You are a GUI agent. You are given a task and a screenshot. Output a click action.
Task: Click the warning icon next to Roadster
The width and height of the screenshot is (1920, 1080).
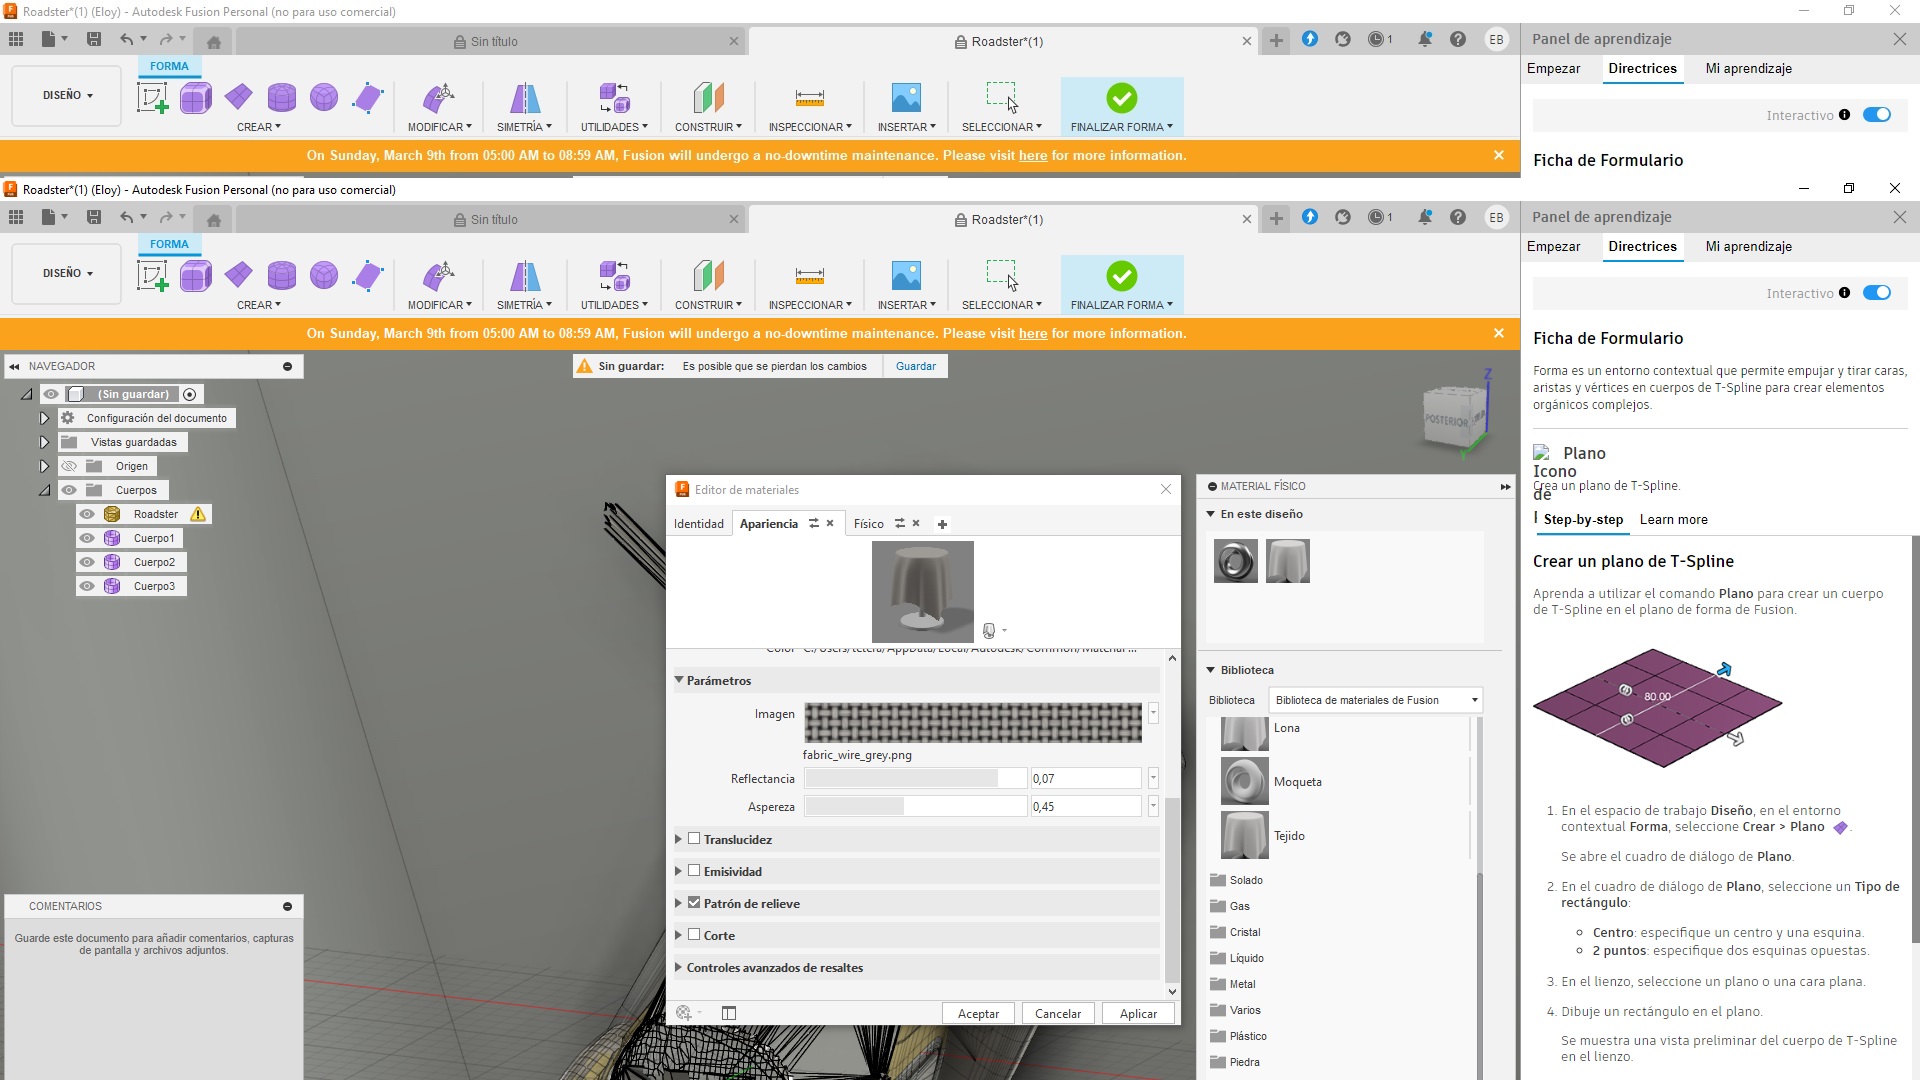tap(198, 514)
